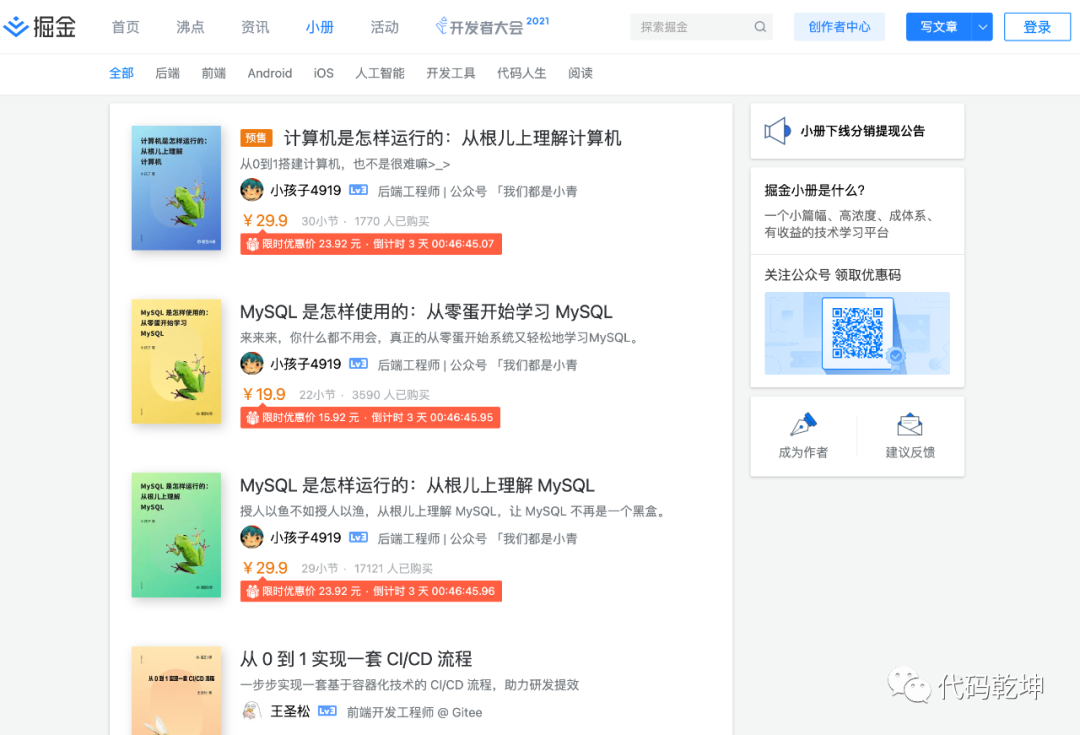The height and width of the screenshot is (735, 1080).
Task: Select the 前端 category tab
Action: tap(214, 73)
